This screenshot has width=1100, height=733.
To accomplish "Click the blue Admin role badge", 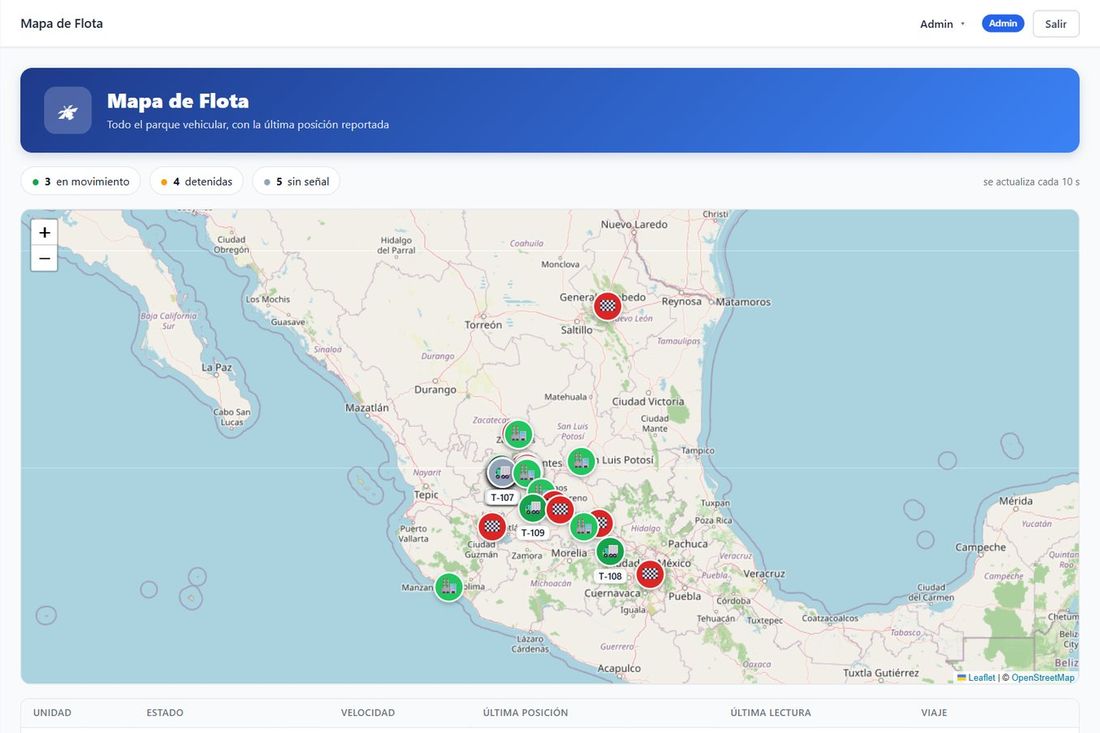I will pyautogui.click(x=1002, y=23).
